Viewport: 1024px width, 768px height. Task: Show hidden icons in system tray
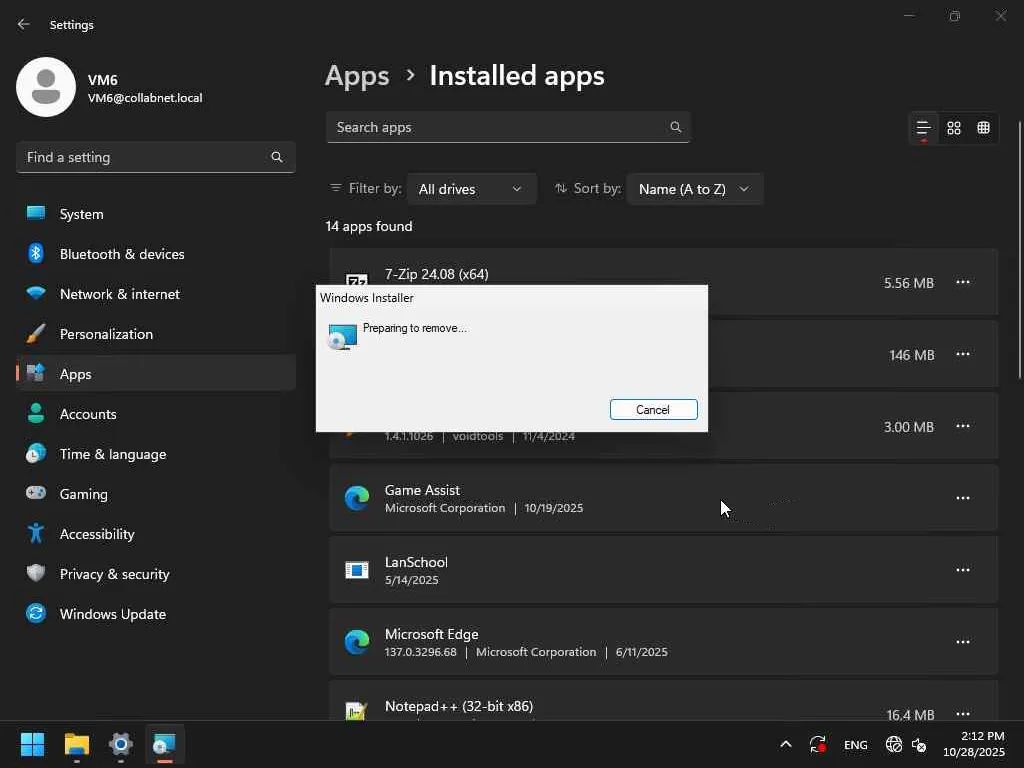click(x=785, y=744)
